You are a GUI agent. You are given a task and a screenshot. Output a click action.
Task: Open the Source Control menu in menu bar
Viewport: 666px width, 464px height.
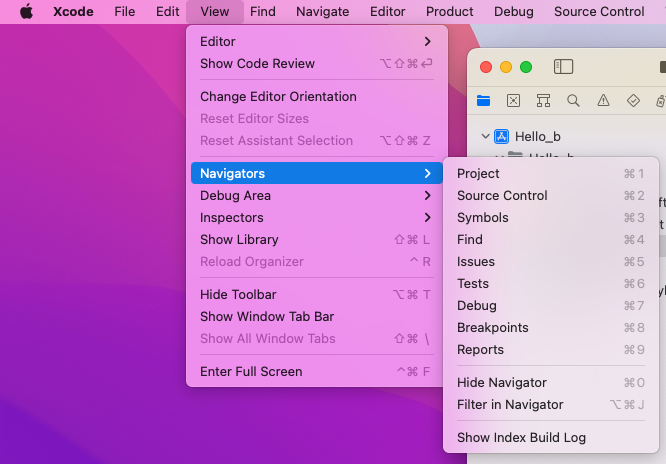pyautogui.click(x=599, y=11)
